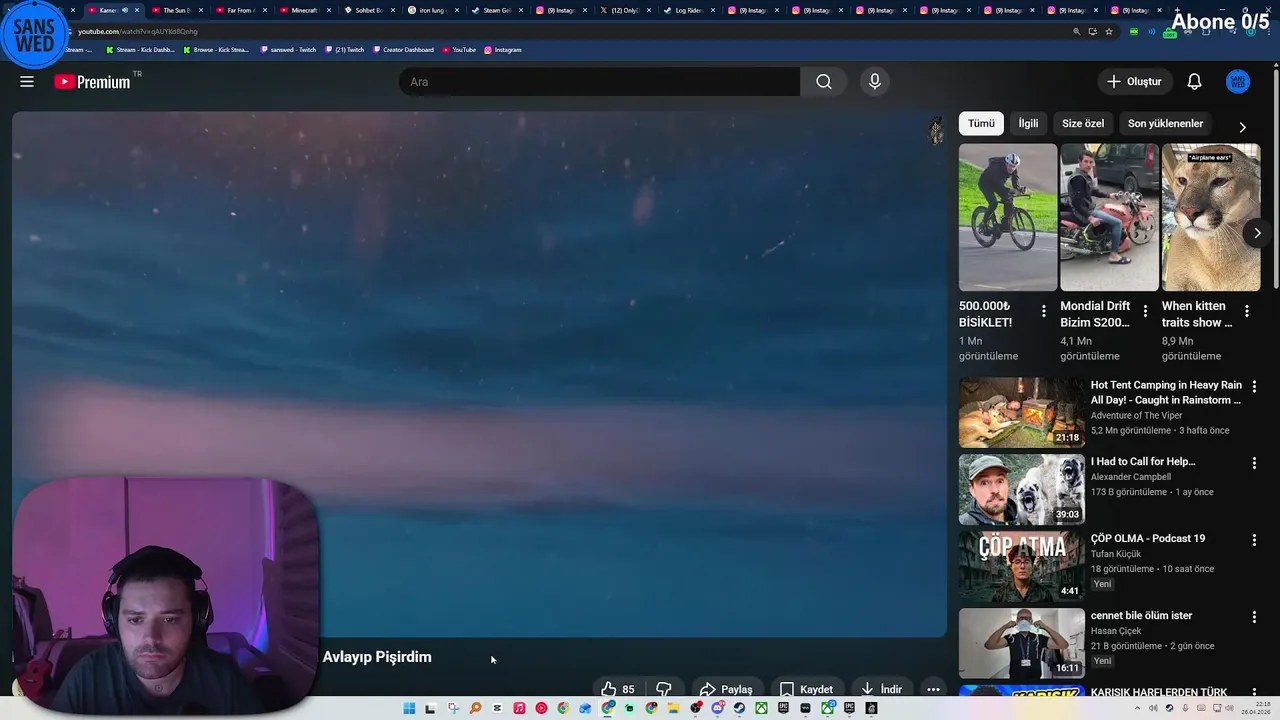Open the account avatar menu
This screenshot has width=1280, height=720.
pyautogui.click(x=1238, y=82)
